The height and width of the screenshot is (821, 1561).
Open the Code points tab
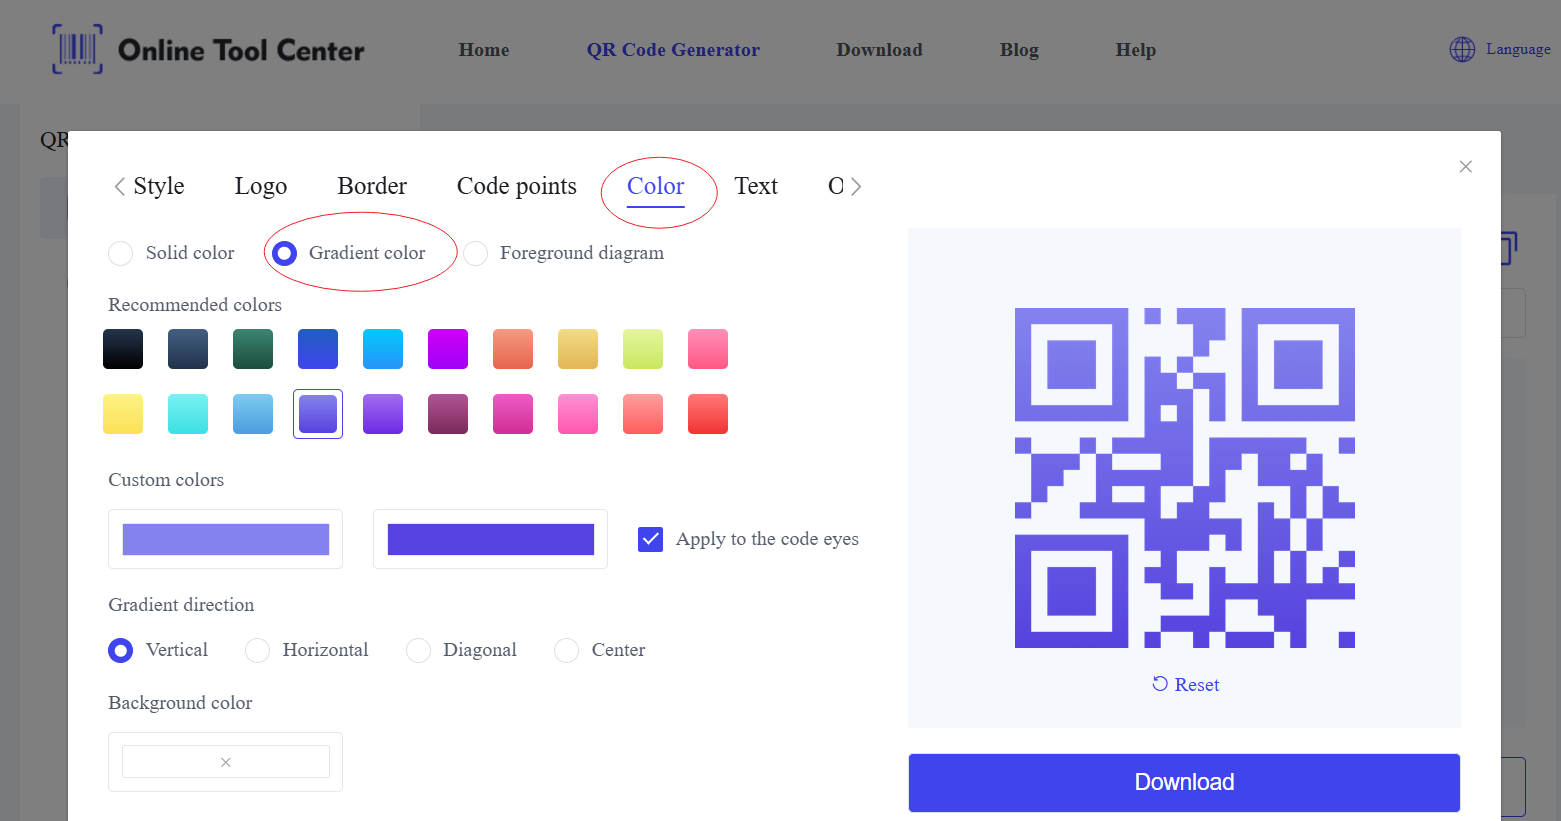coord(517,186)
